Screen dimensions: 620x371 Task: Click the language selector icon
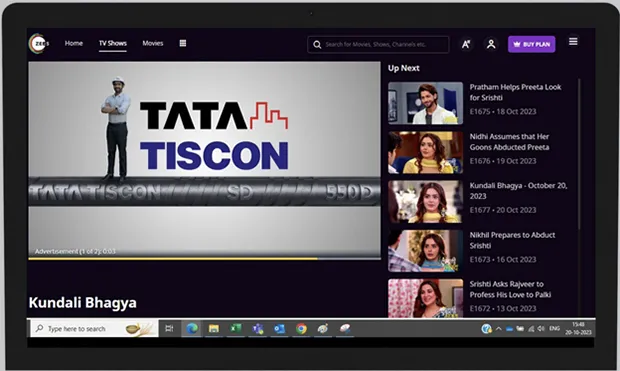tap(466, 44)
